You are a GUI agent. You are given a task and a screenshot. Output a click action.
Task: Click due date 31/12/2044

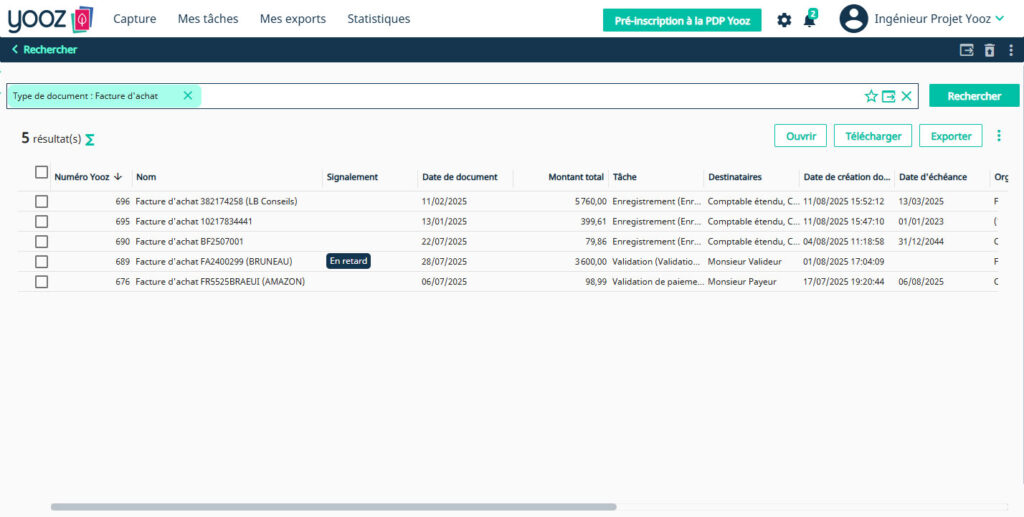(x=921, y=242)
